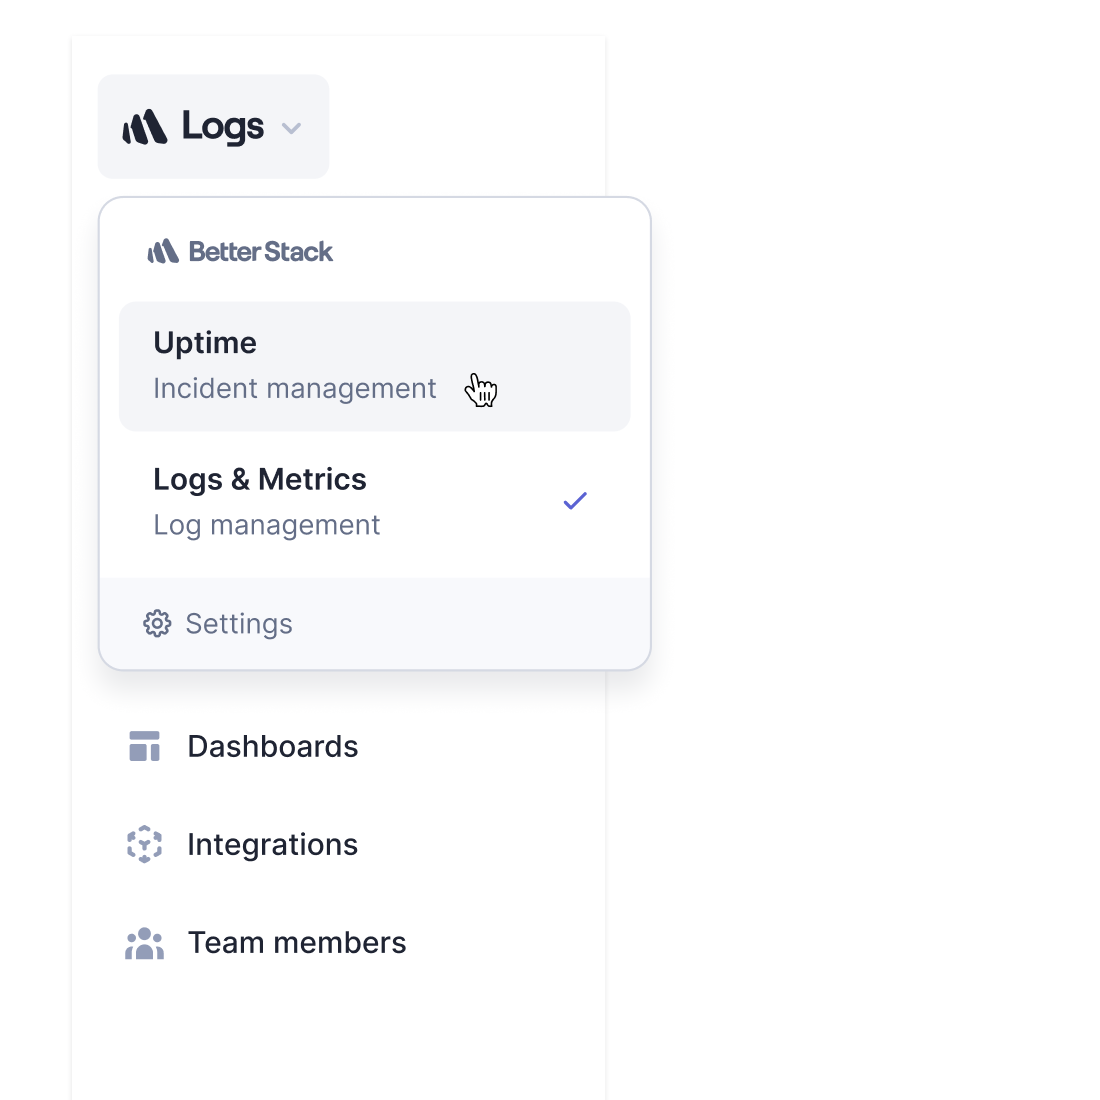Click the Logs logo icon in the top button
1100x1100 pixels.
145,126
